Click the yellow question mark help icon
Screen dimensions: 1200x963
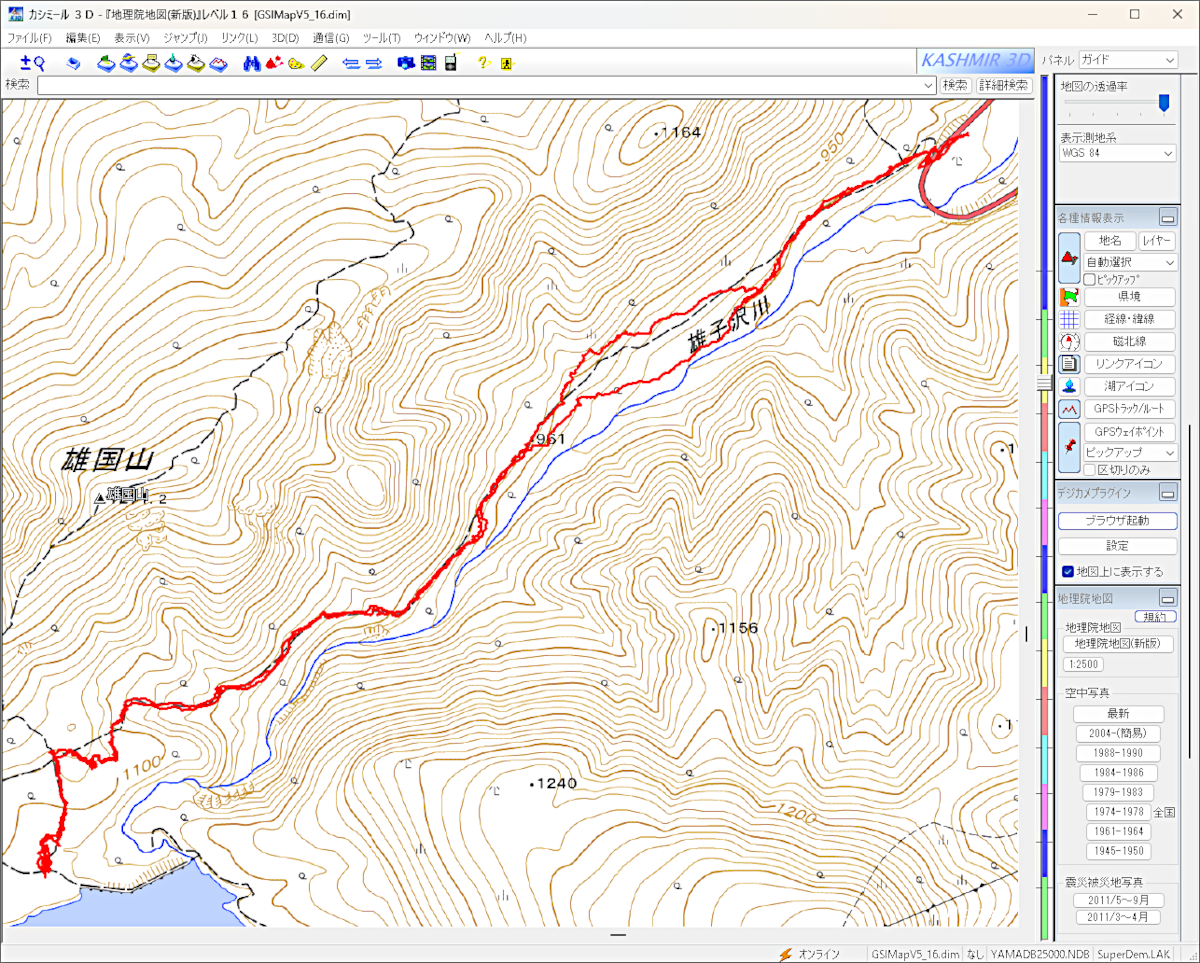[482, 63]
